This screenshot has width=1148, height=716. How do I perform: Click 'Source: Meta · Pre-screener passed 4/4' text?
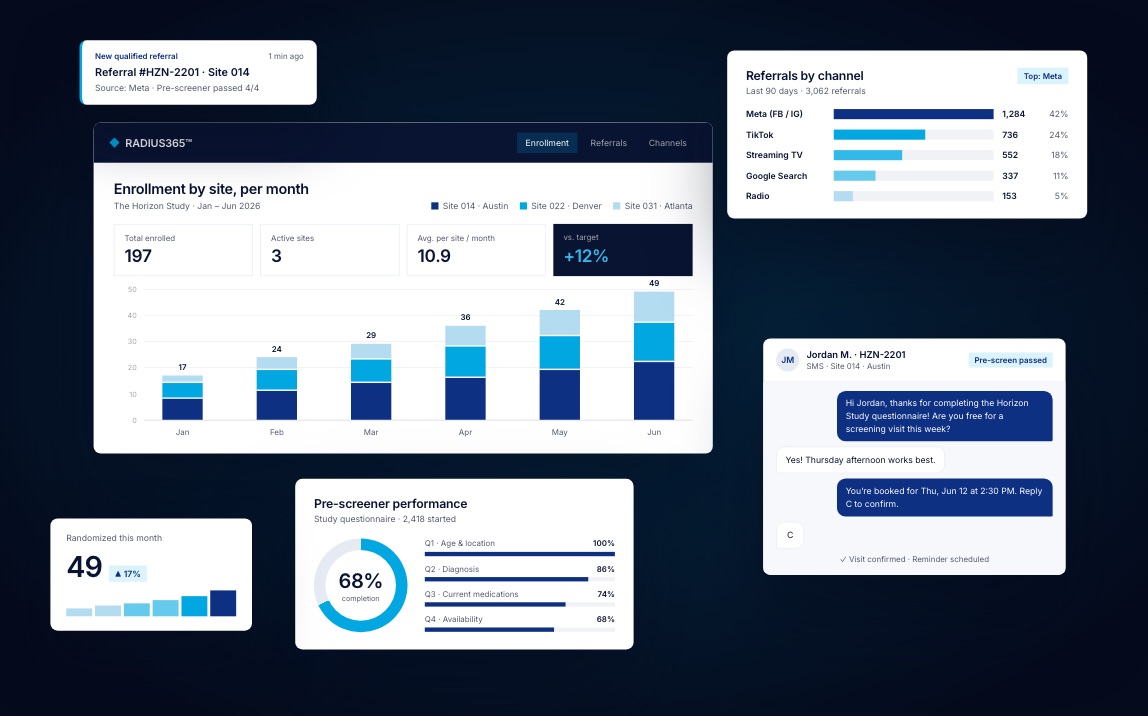click(x=177, y=88)
